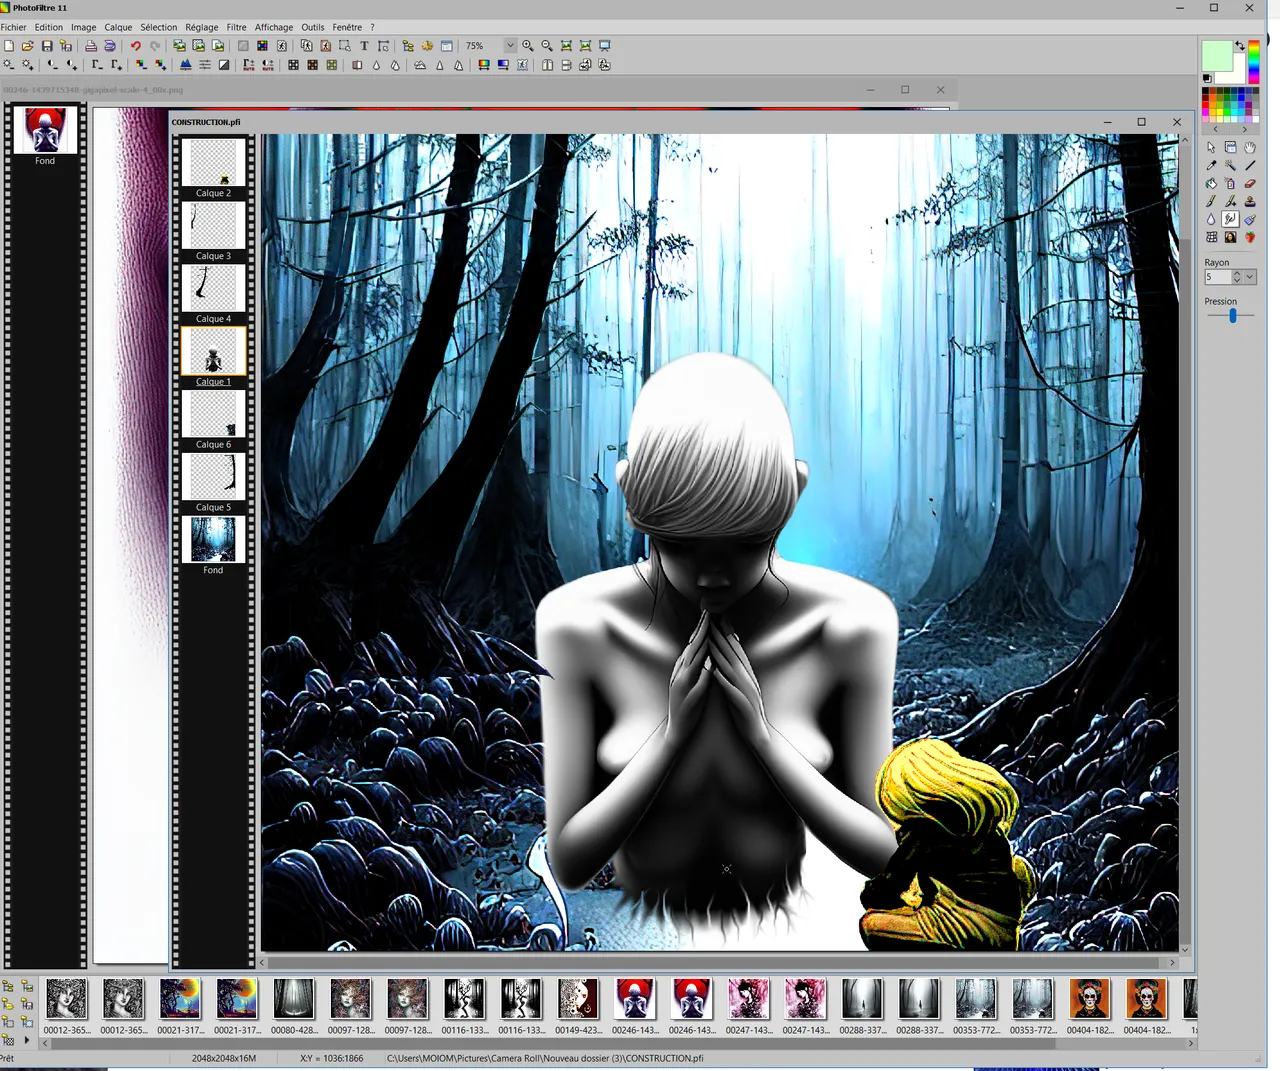Open the zoom percentage dropdown showing 75%

[x=510, y=46]
